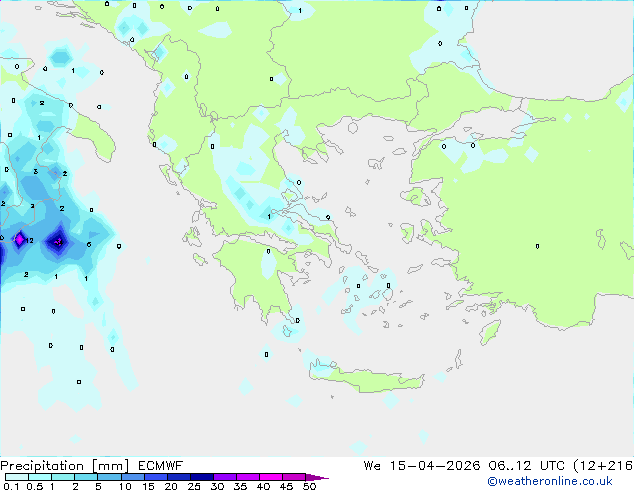The height and width of the screenshot is (490, 634).
Task: Click the dark purple precipitation maximum cell
Action: click(59, 242)
